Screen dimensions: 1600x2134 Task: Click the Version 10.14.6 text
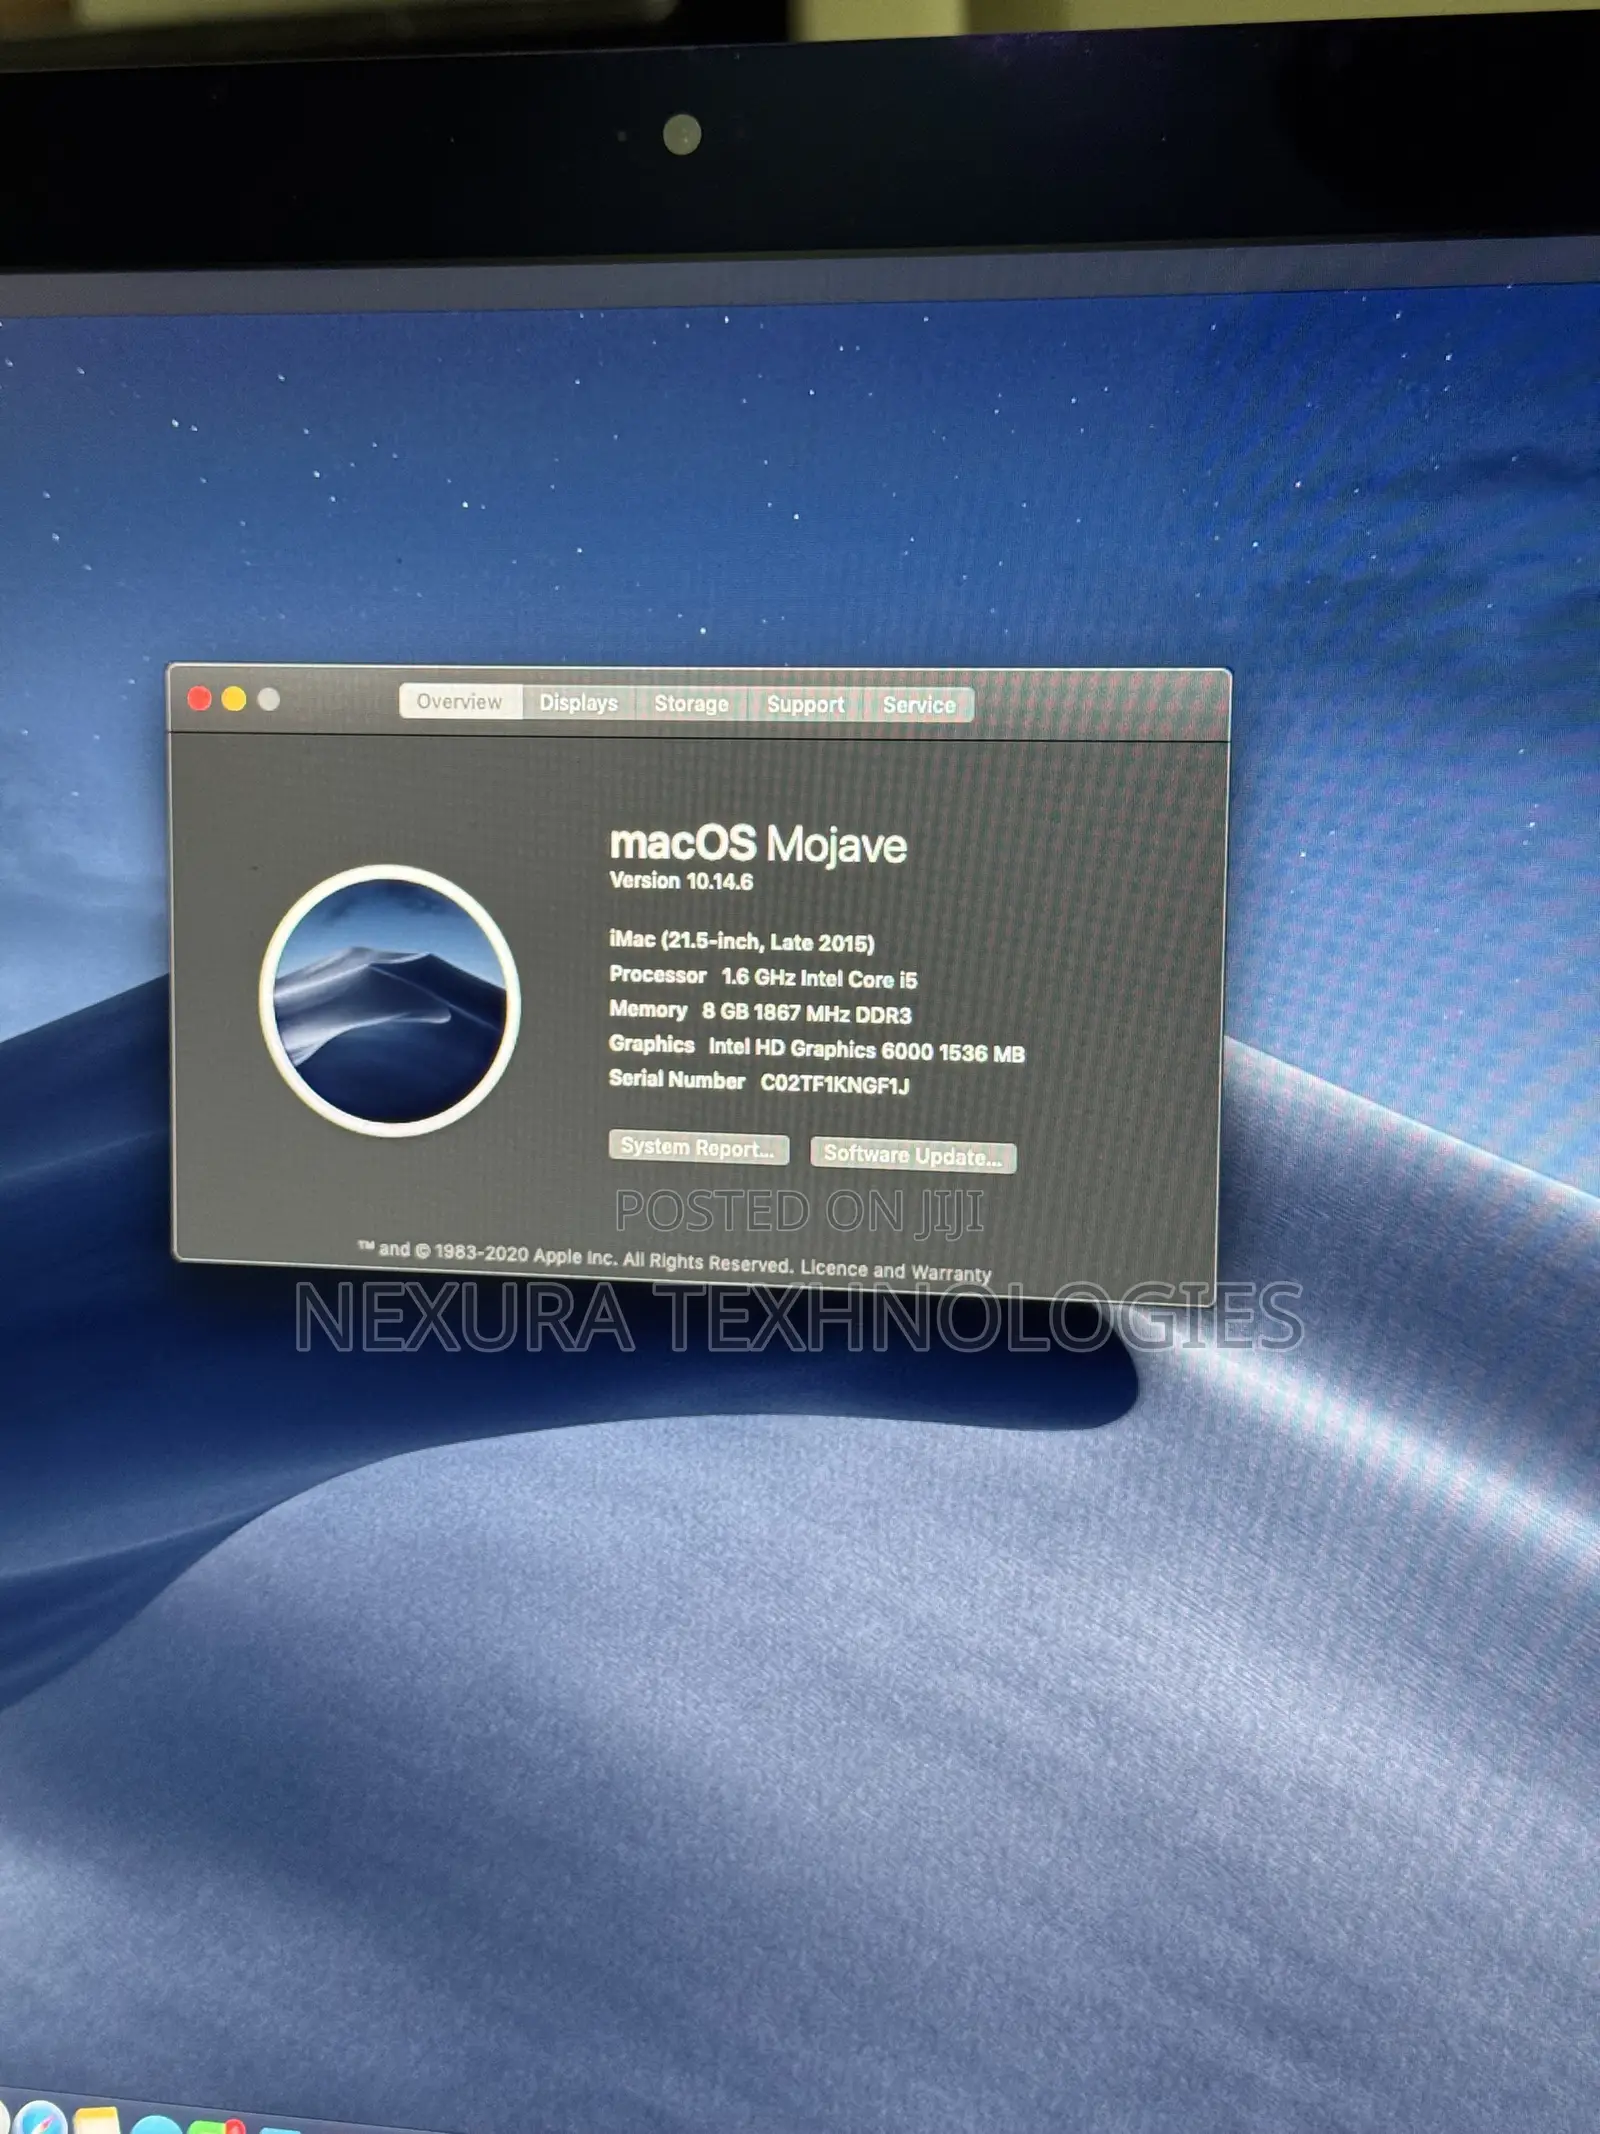(x=681, y=881)
